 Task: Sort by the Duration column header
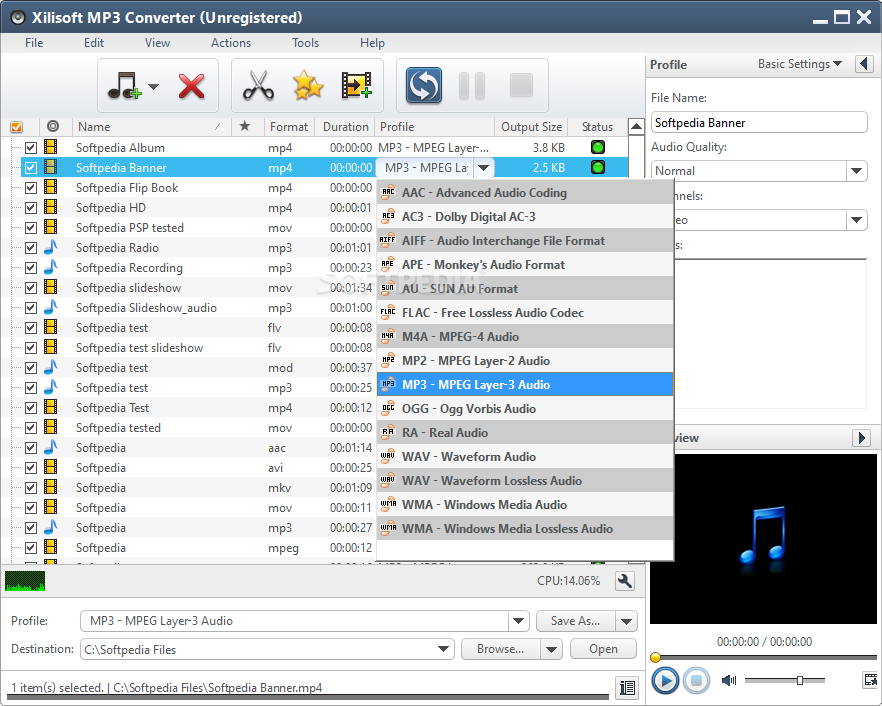[x=345, y=127]
